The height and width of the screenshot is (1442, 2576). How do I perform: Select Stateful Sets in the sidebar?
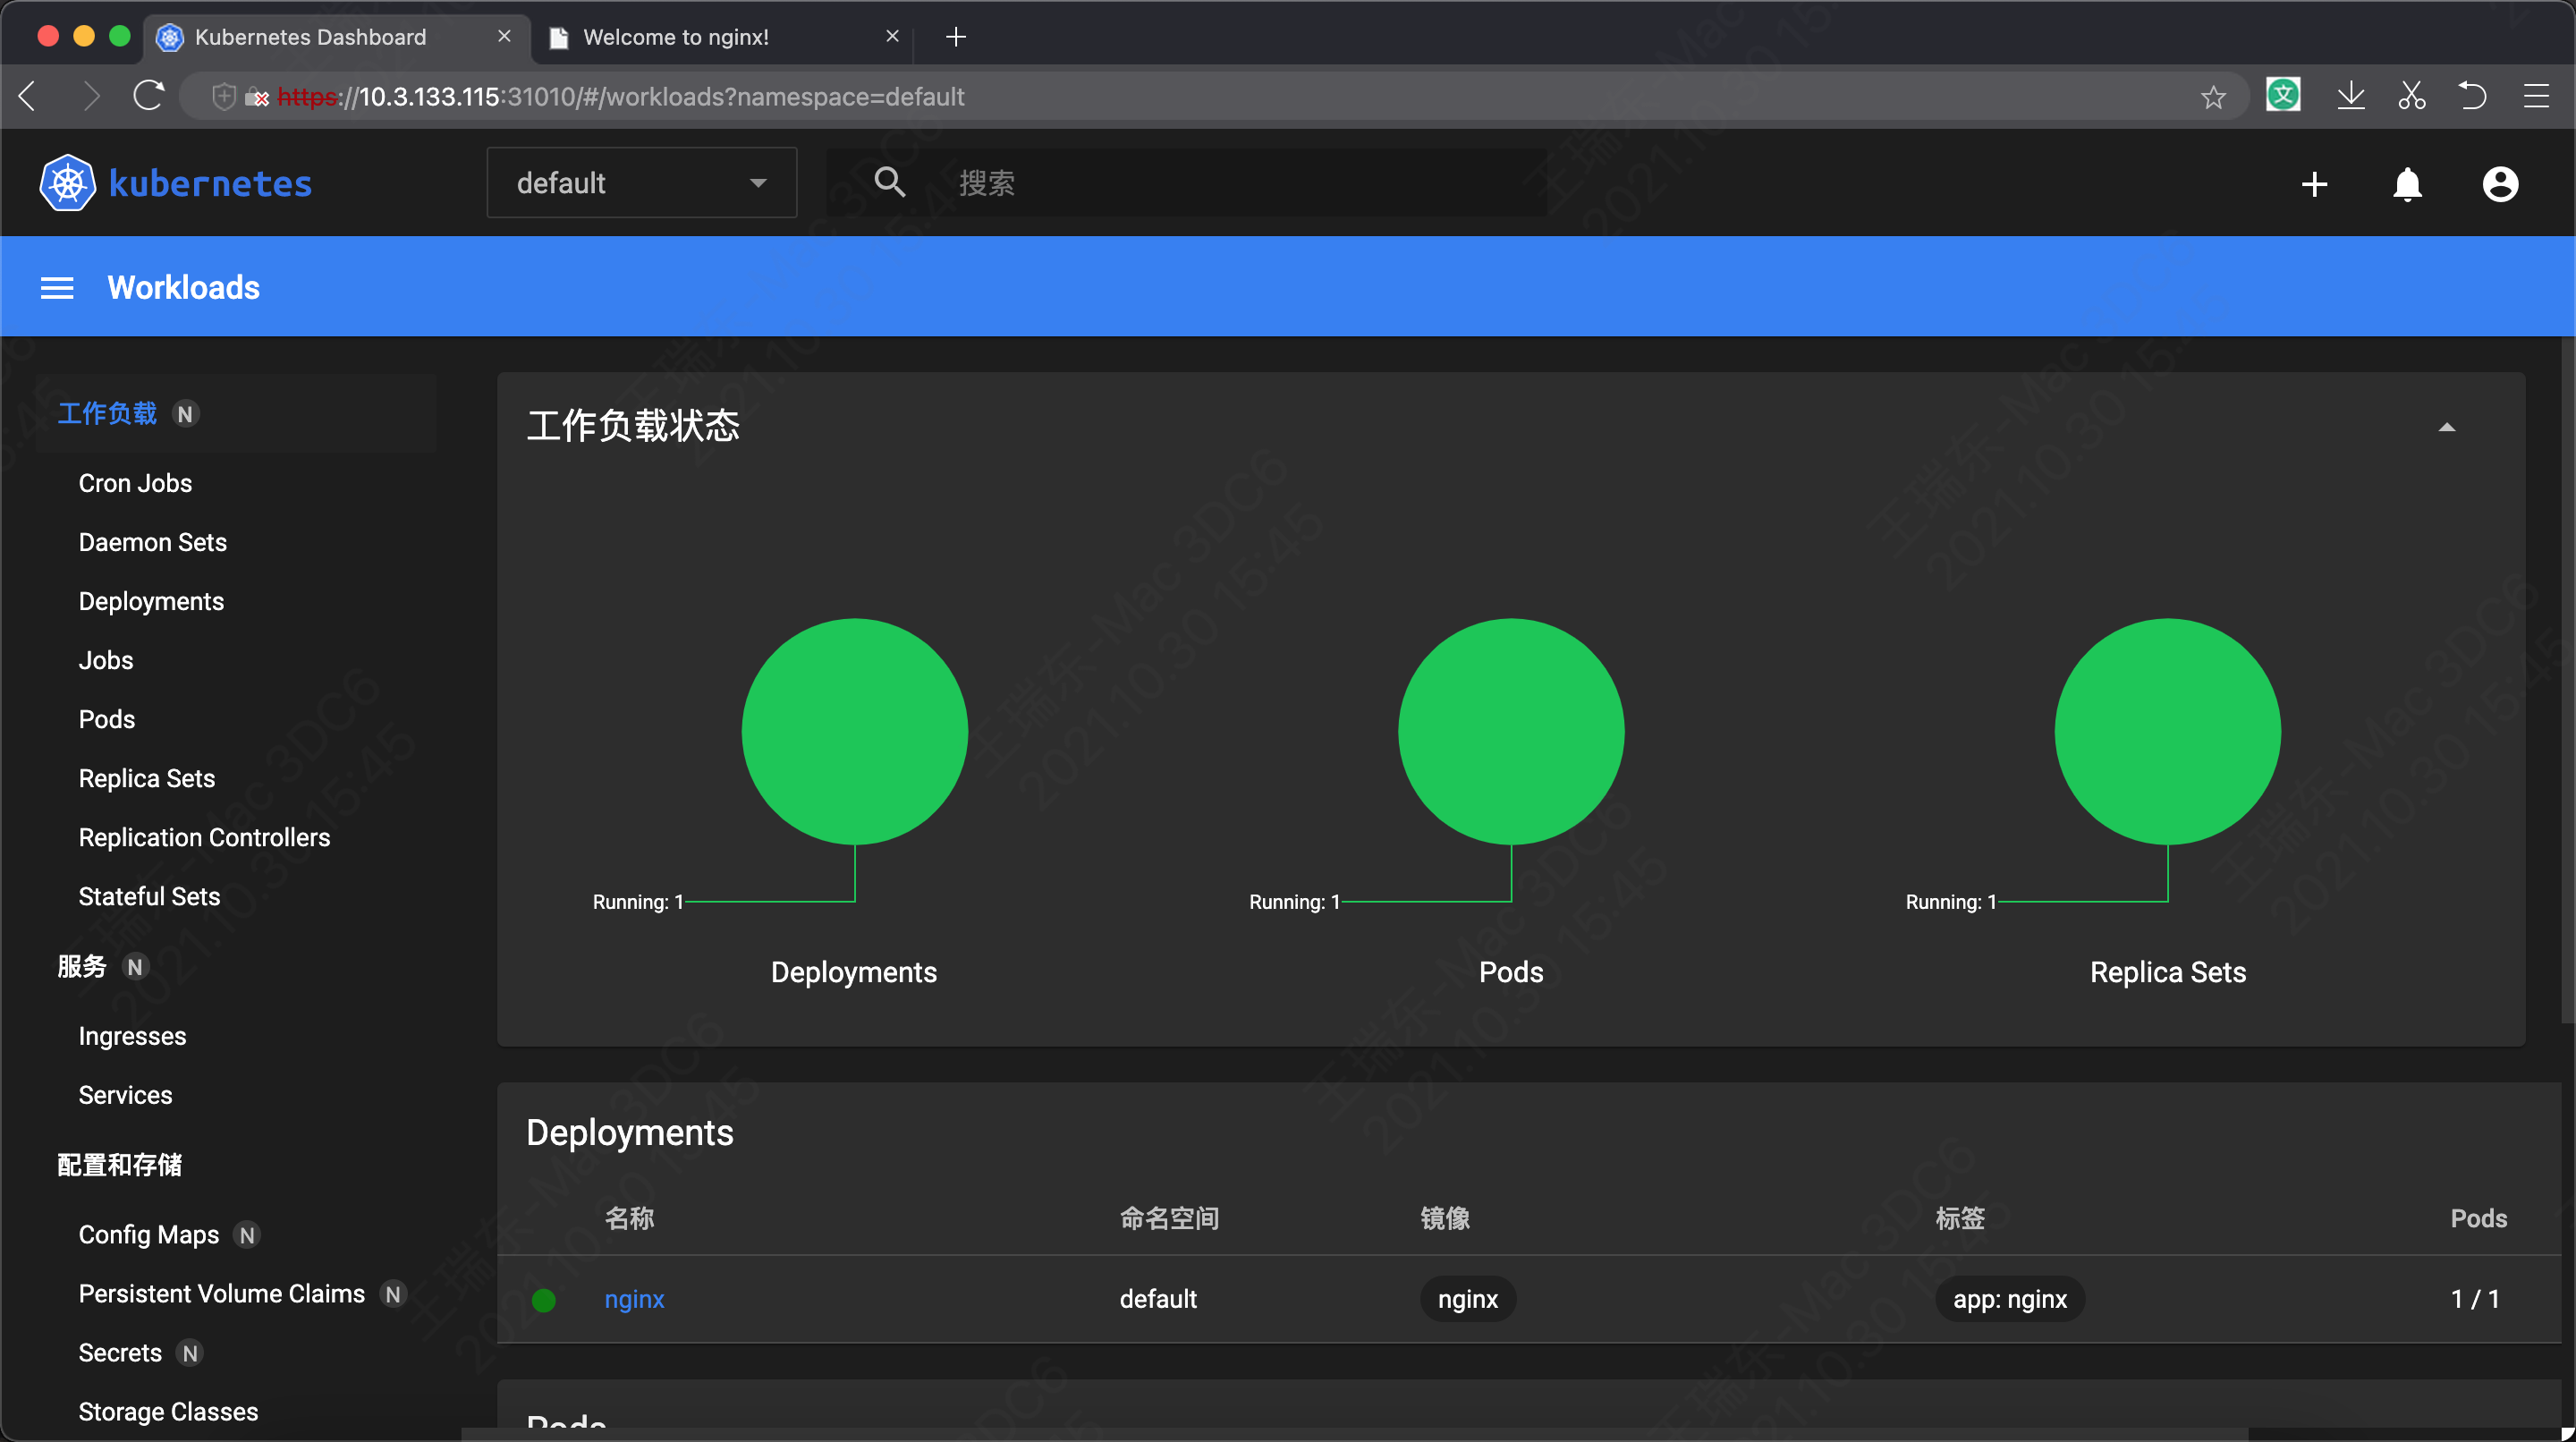click(x=148, y=896)
